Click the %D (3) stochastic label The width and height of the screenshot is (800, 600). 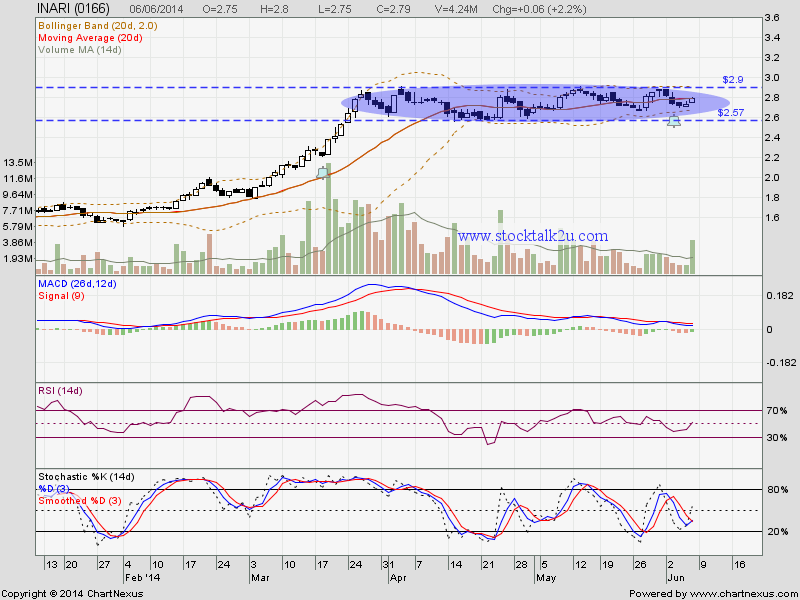54,489
